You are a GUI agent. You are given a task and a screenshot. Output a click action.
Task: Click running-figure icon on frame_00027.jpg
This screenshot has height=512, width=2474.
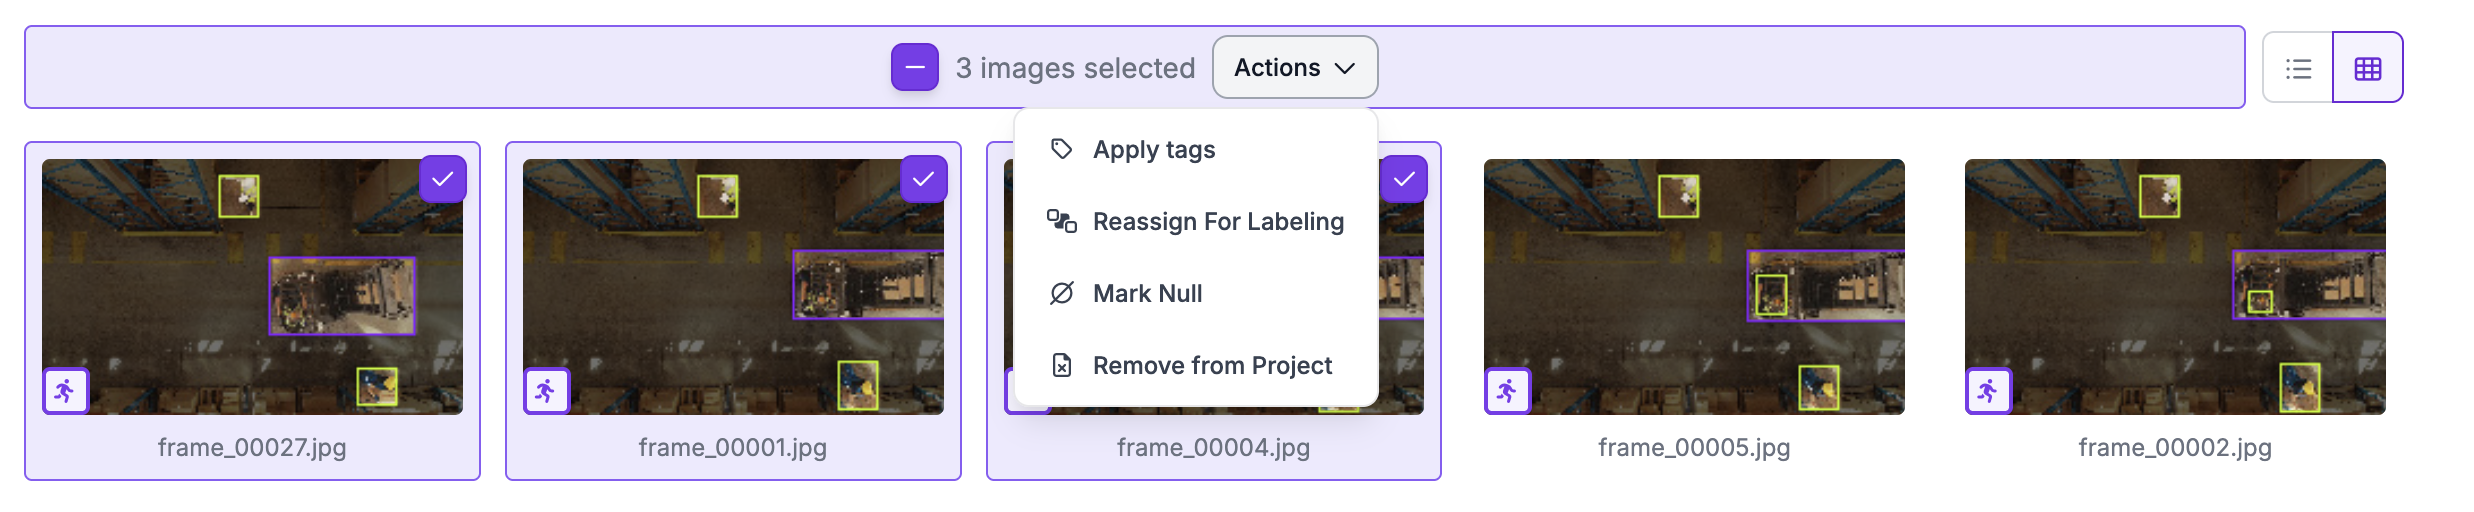pyautogui.click(x=66, y=391)
